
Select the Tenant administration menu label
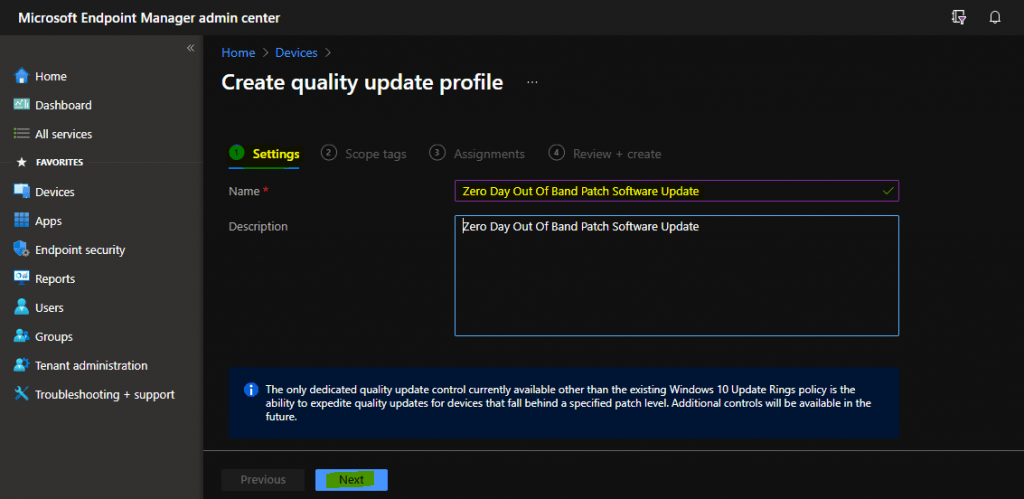pos(91,366)
